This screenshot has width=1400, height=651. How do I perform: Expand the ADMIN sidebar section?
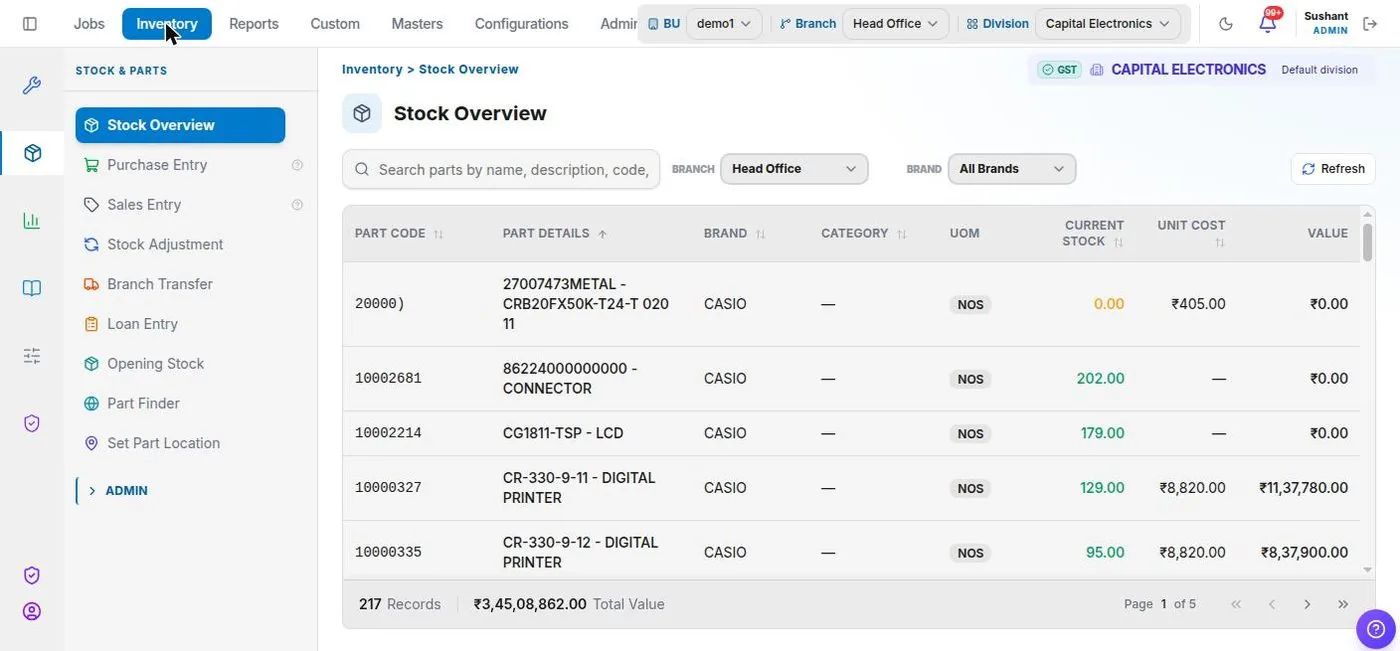coord(118,491)
